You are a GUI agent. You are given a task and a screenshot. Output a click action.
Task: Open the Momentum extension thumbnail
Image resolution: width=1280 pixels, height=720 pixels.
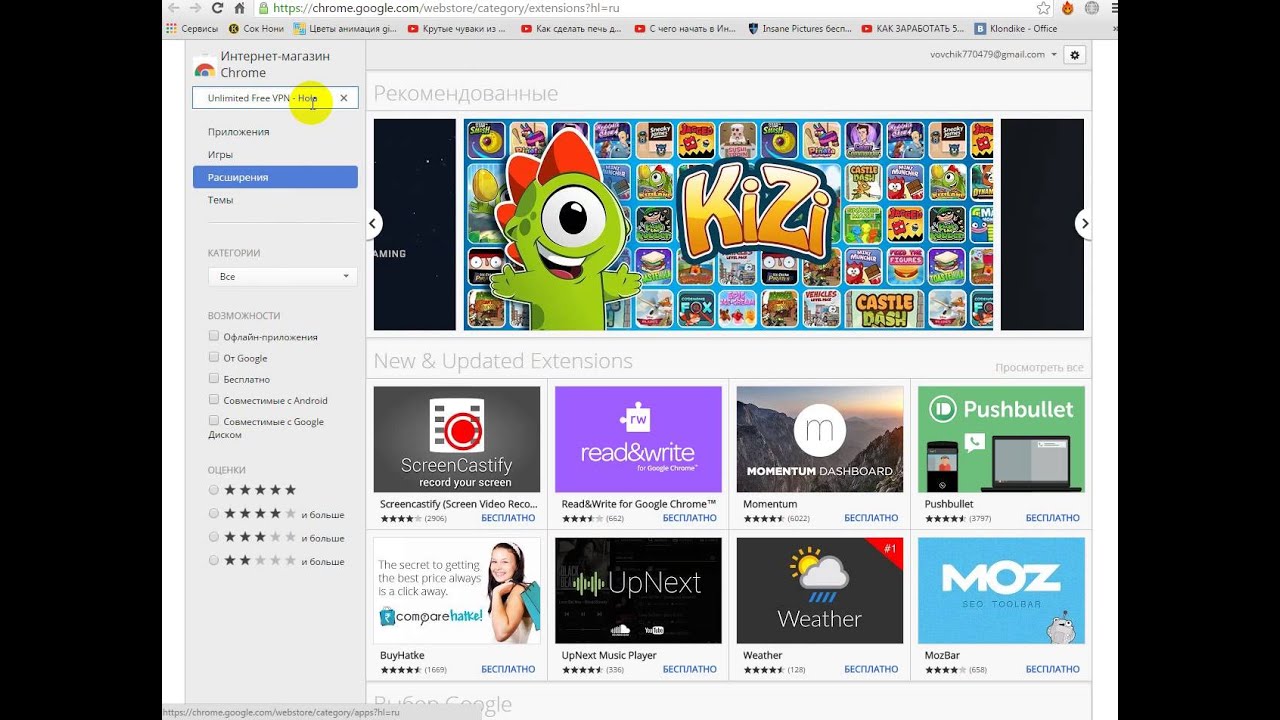click(820, 440)
